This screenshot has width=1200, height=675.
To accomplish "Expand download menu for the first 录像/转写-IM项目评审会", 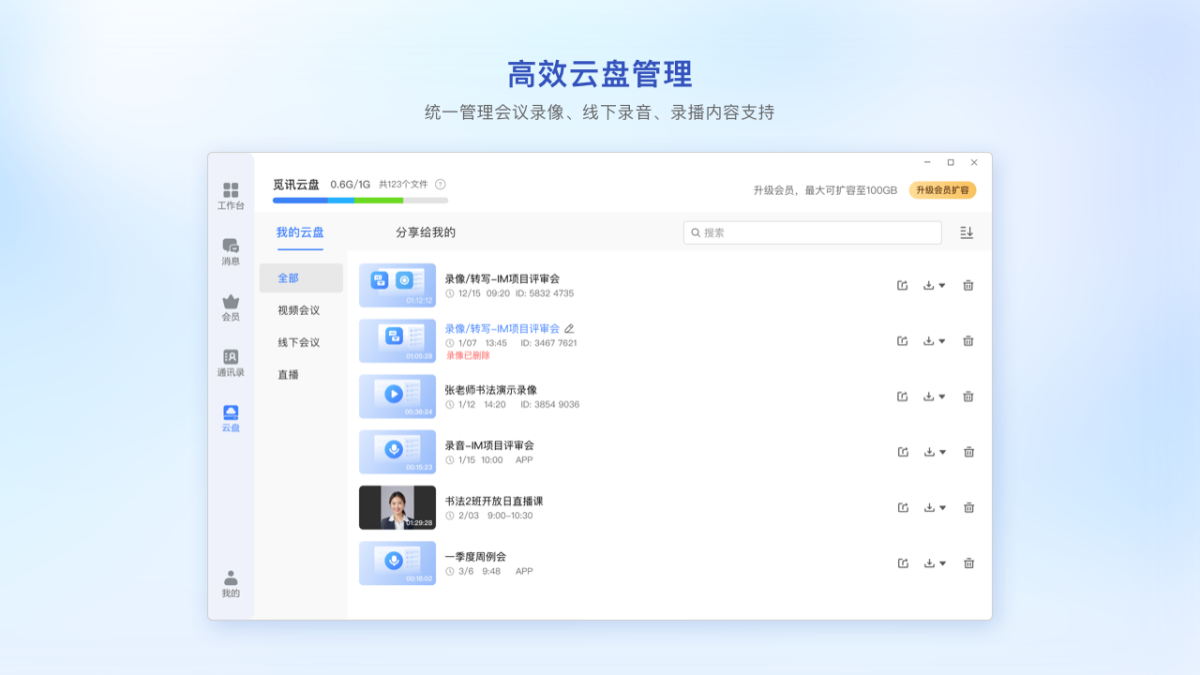I will coord(934,285).
